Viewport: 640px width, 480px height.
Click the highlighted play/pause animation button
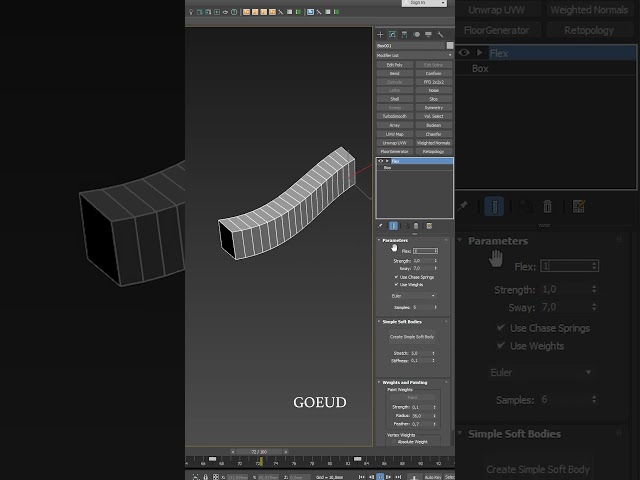pos(380,477)
